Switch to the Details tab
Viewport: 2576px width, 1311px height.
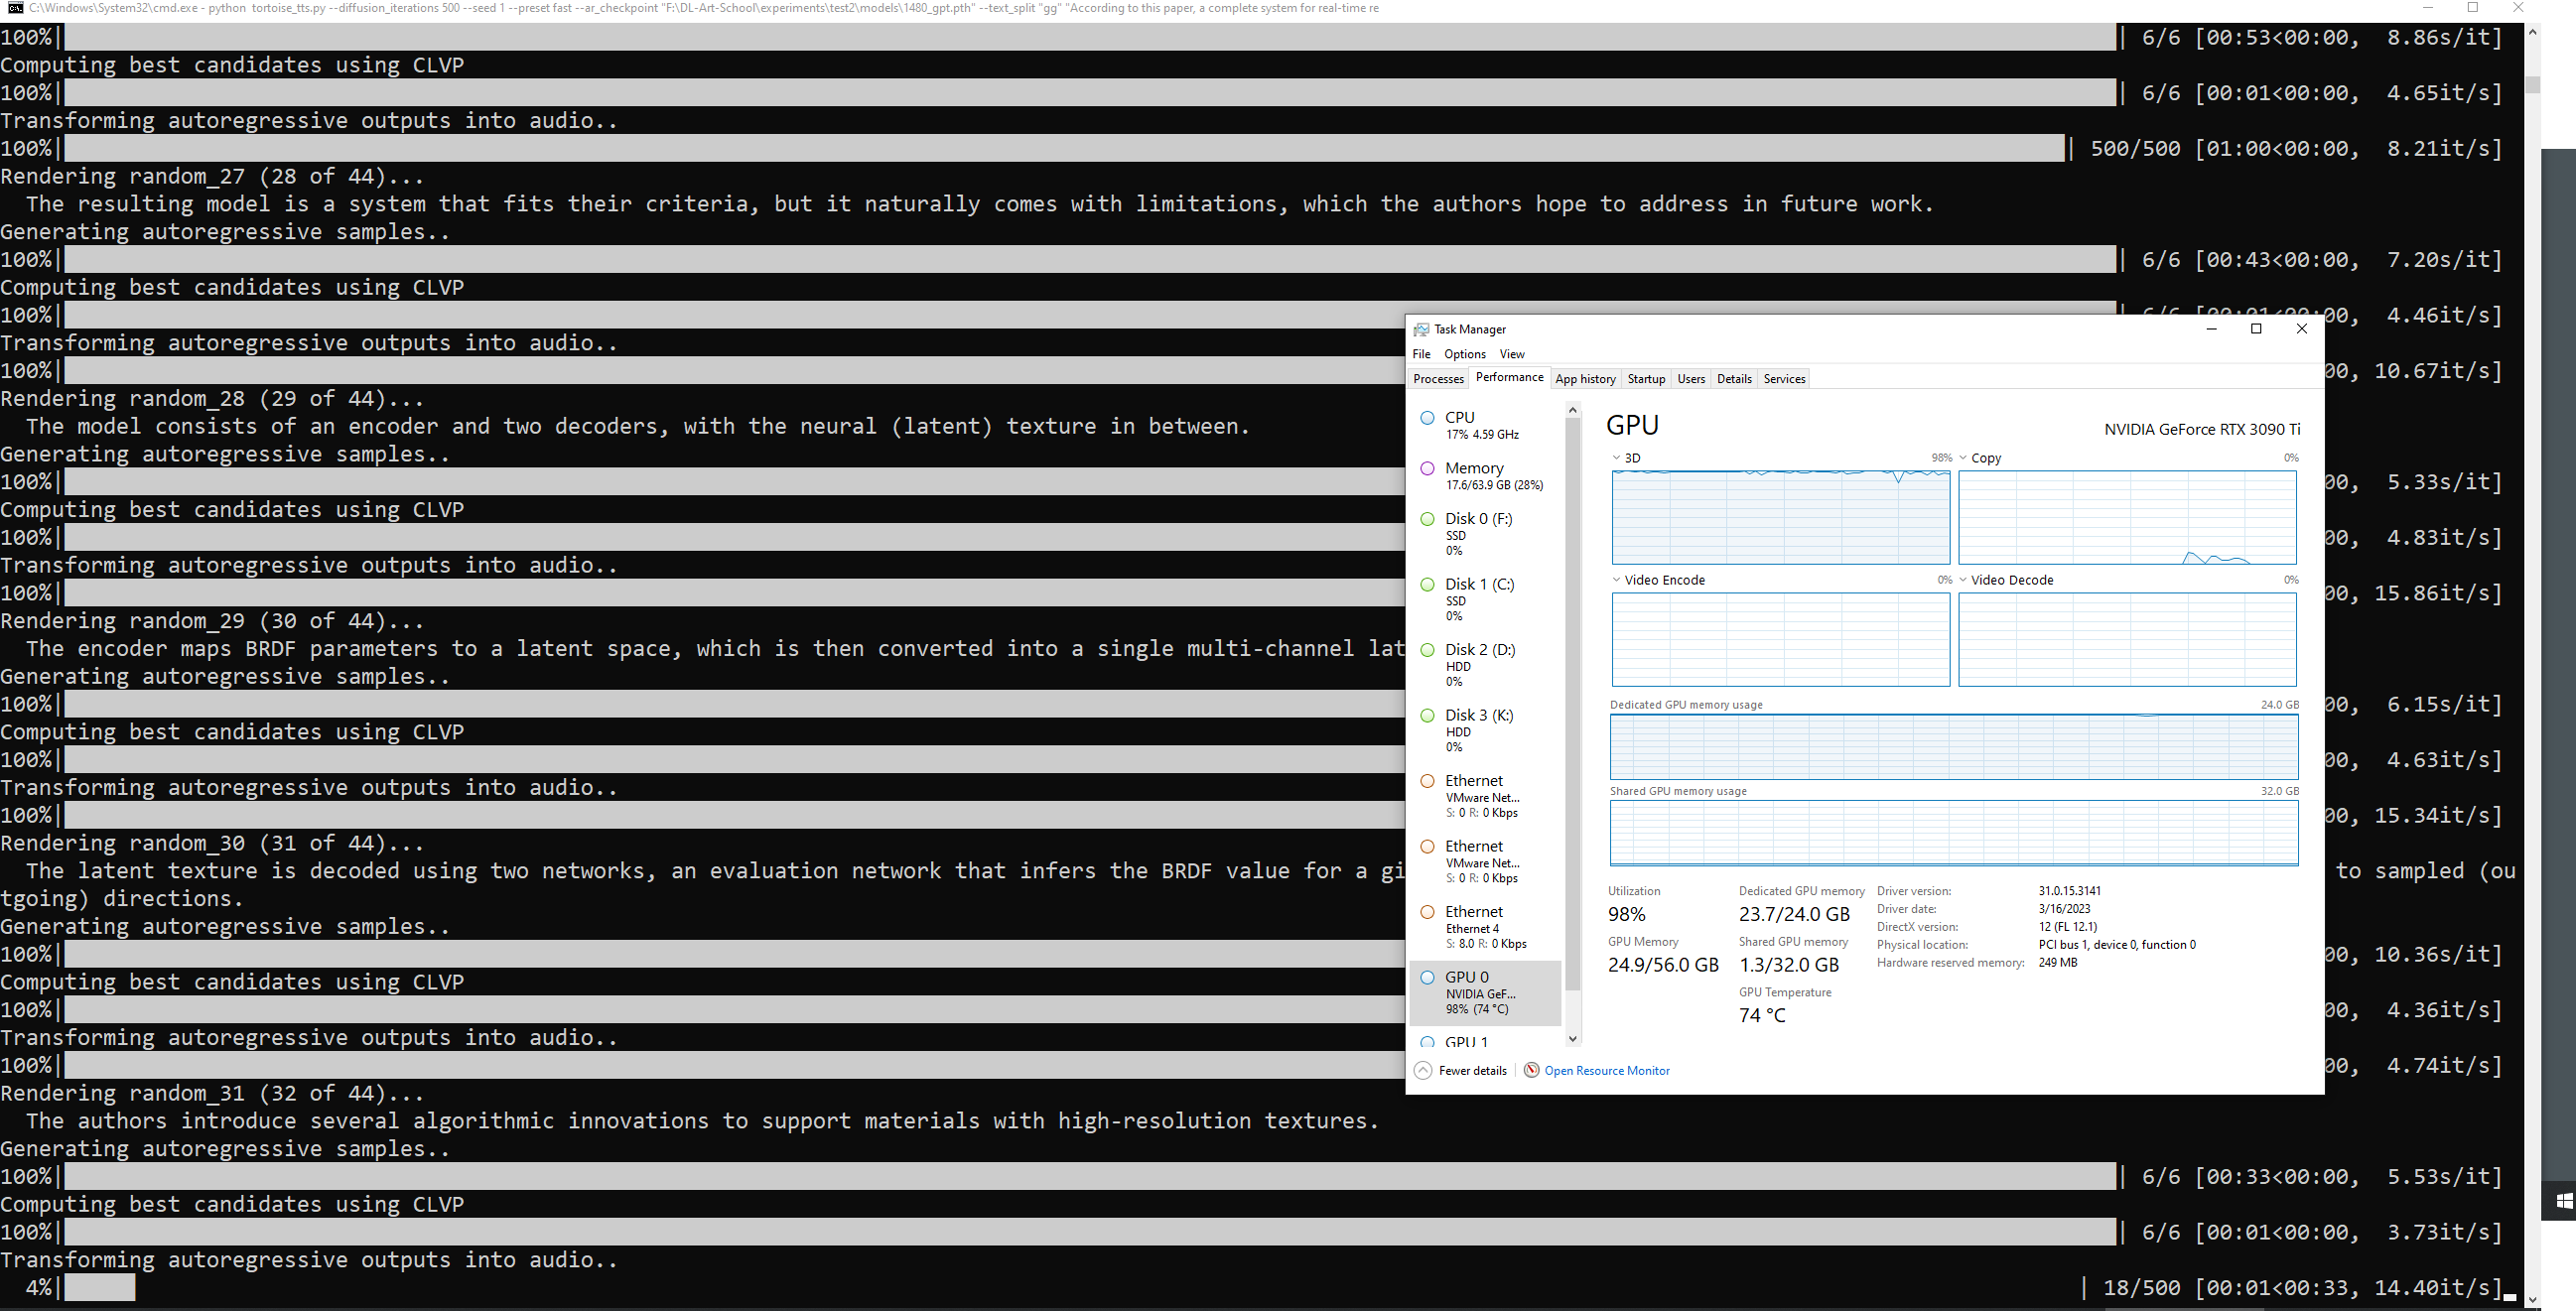(1733, 379)
